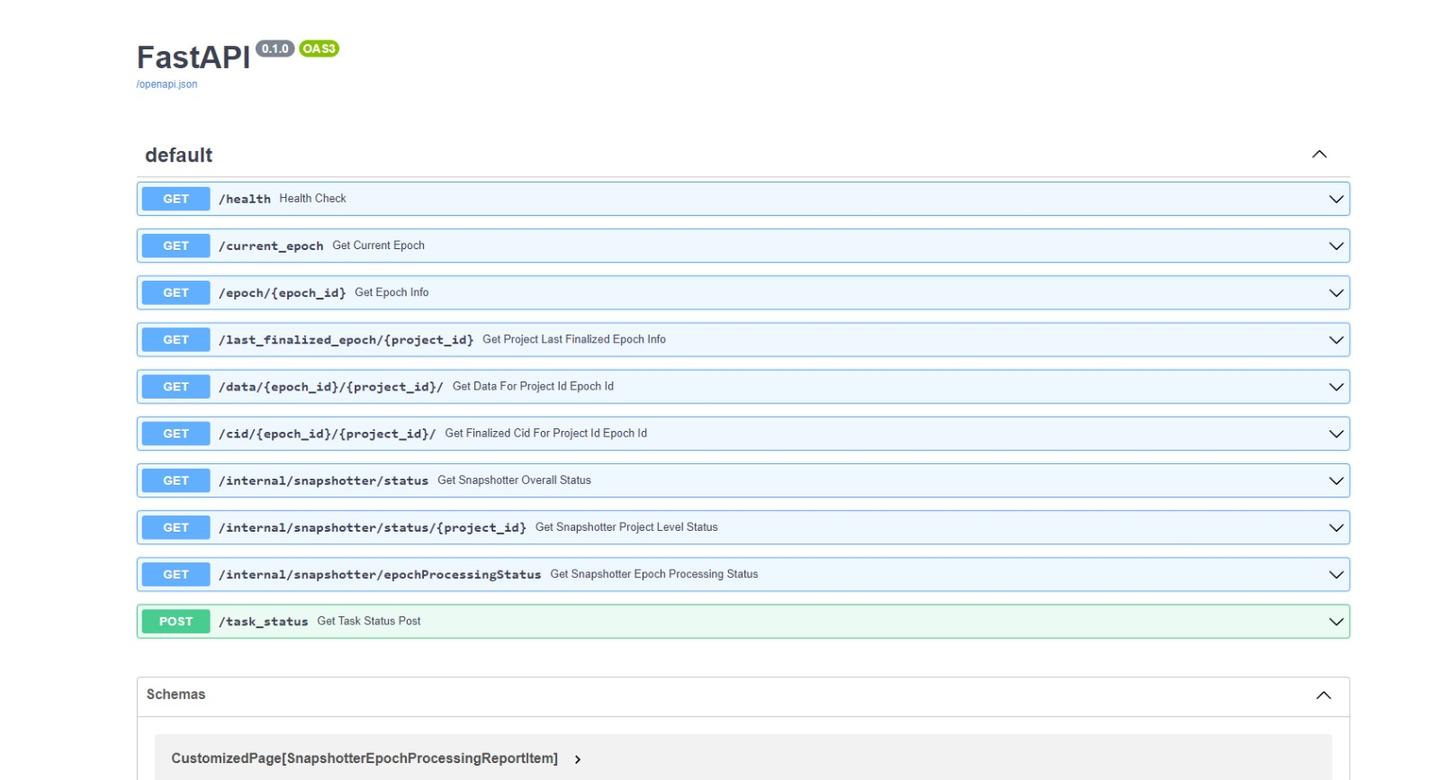Click the /data/{epoch_id}/{project_id}/ path text

331,387
